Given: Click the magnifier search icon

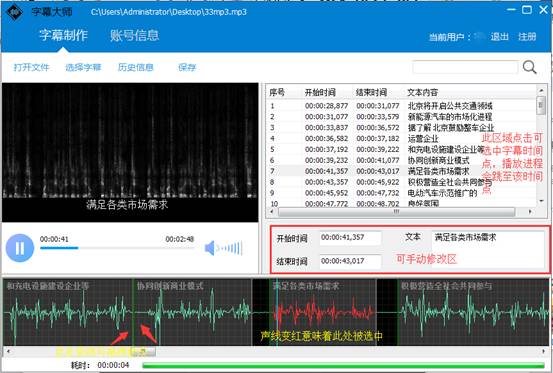Looking at the screenshot, I should coord(529,67).
